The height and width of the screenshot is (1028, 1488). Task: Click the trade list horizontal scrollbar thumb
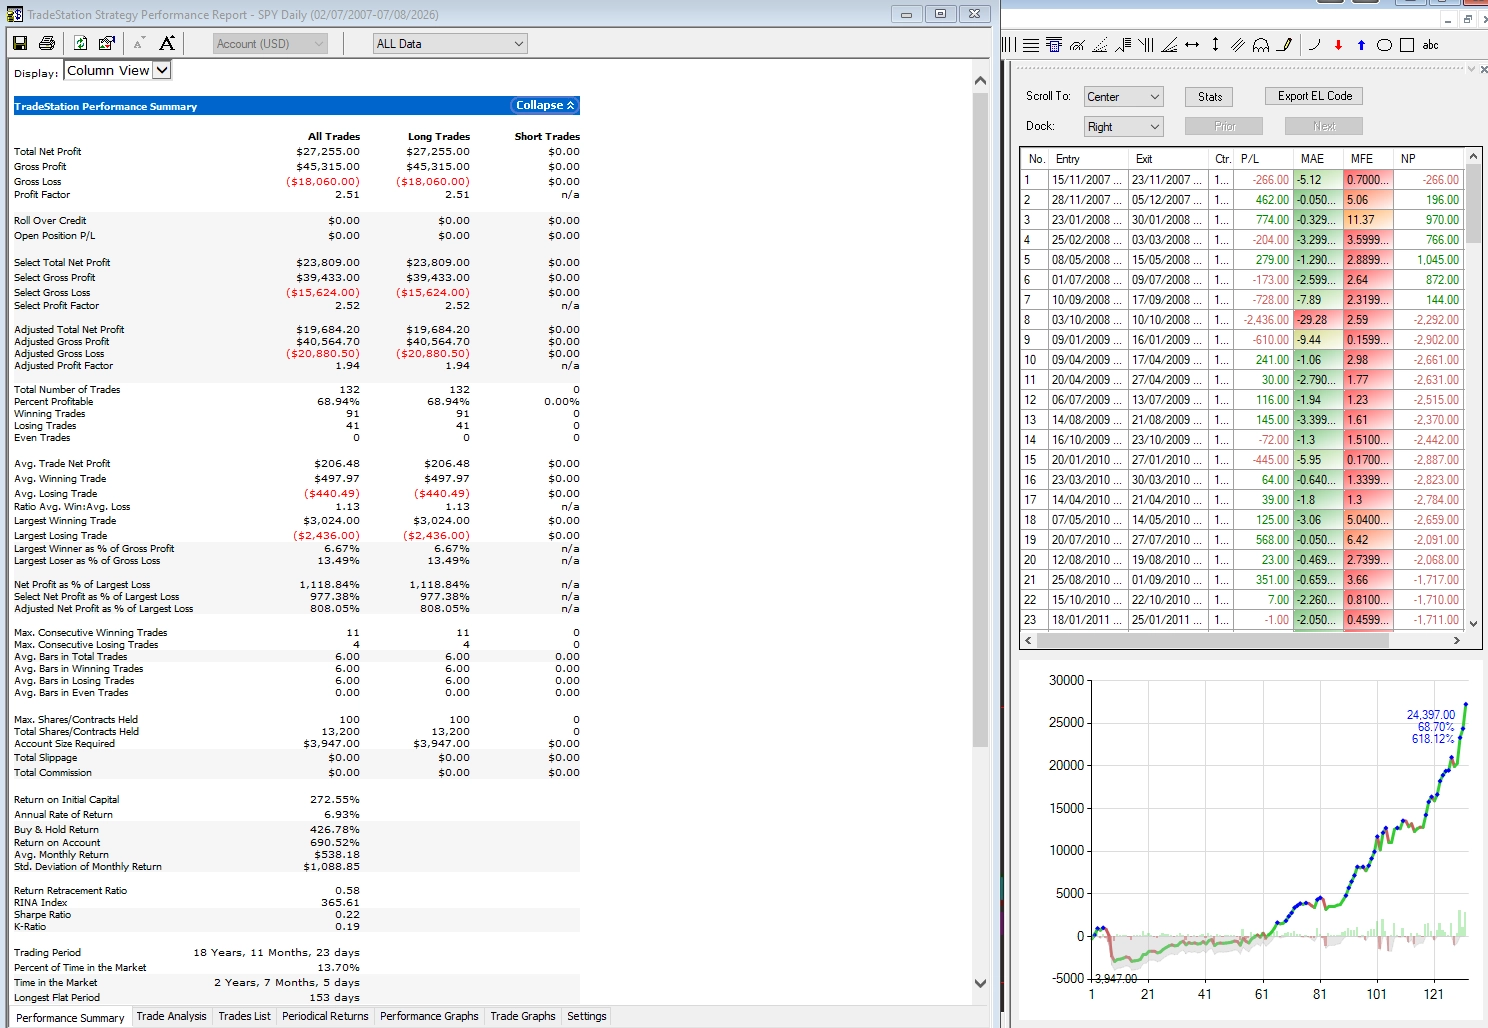point(1212,640)
